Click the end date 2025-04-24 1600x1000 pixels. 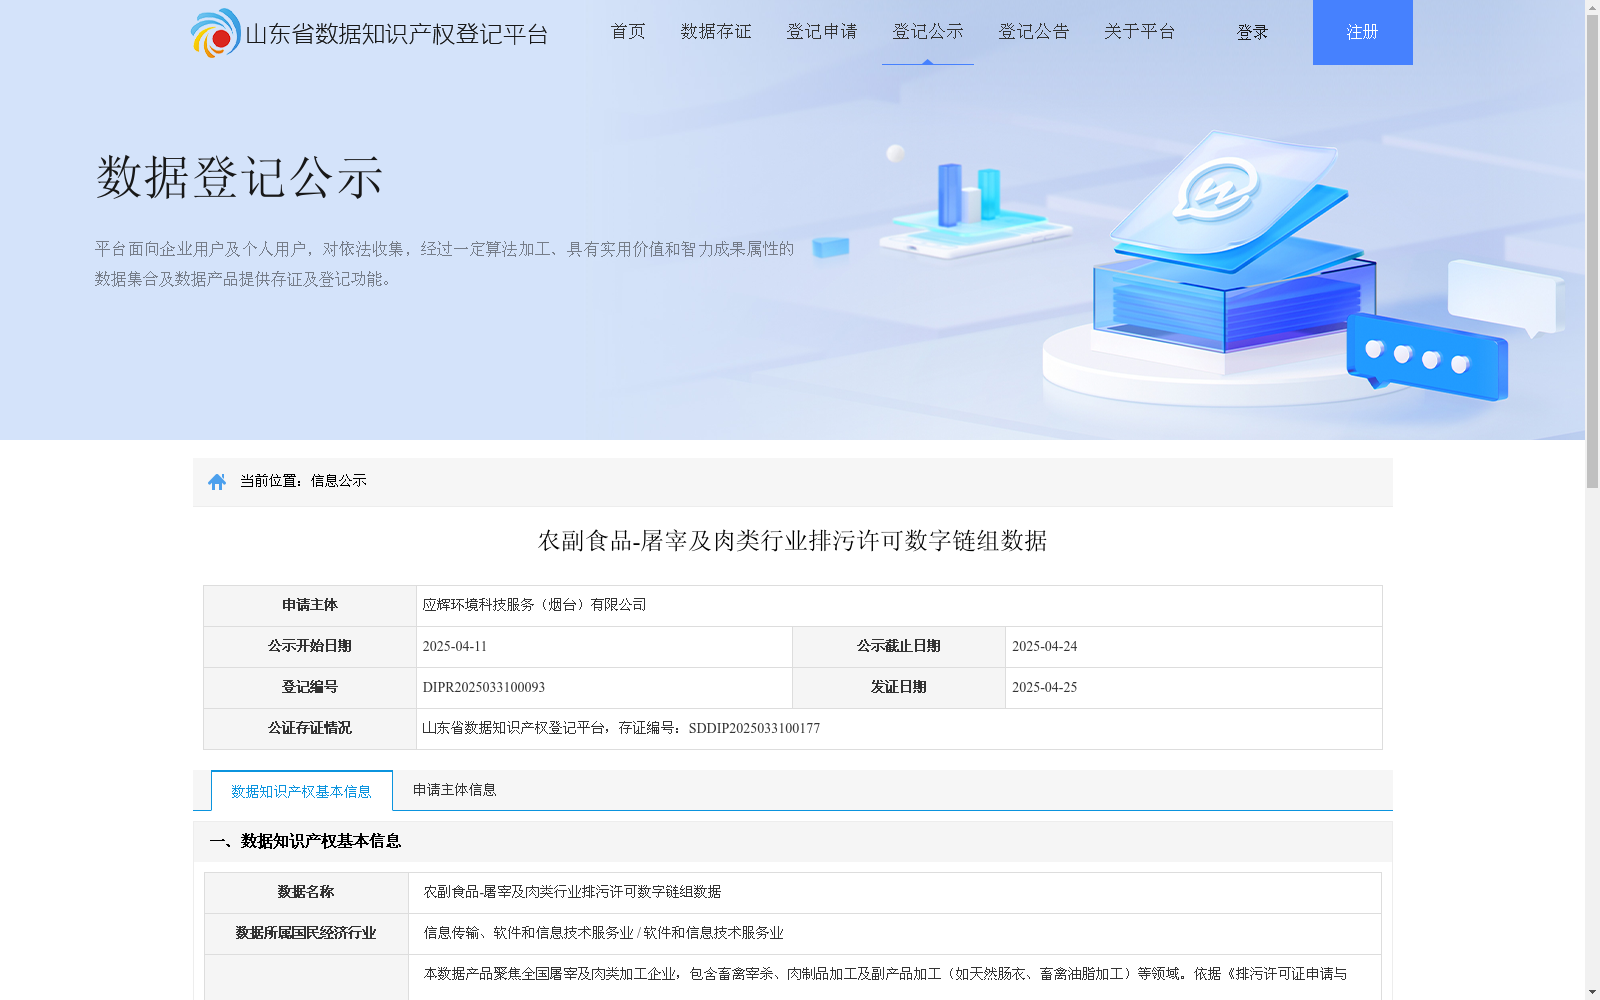(x=1045, y=647)
